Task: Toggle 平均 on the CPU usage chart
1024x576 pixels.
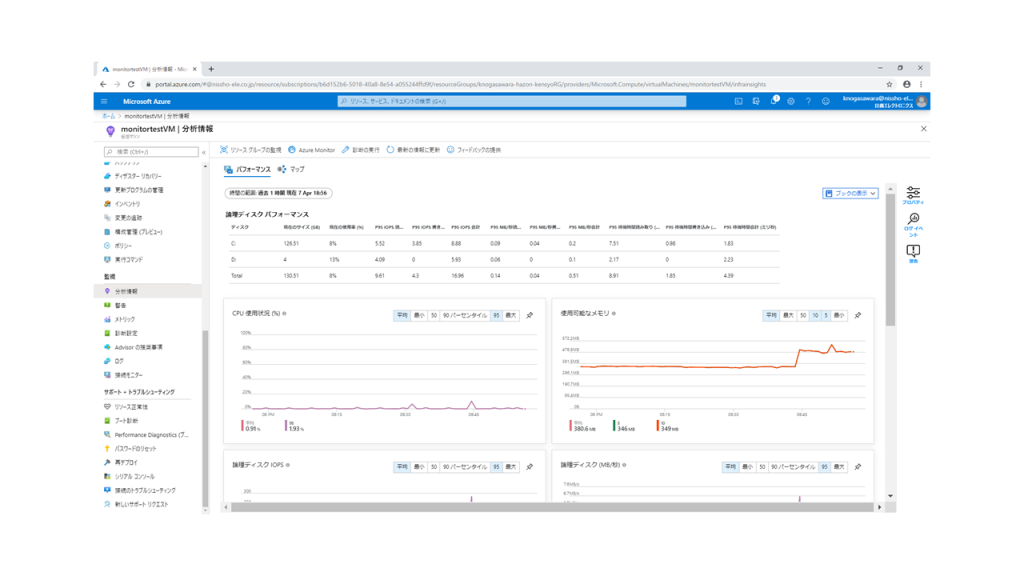Action: click(402, 315)
